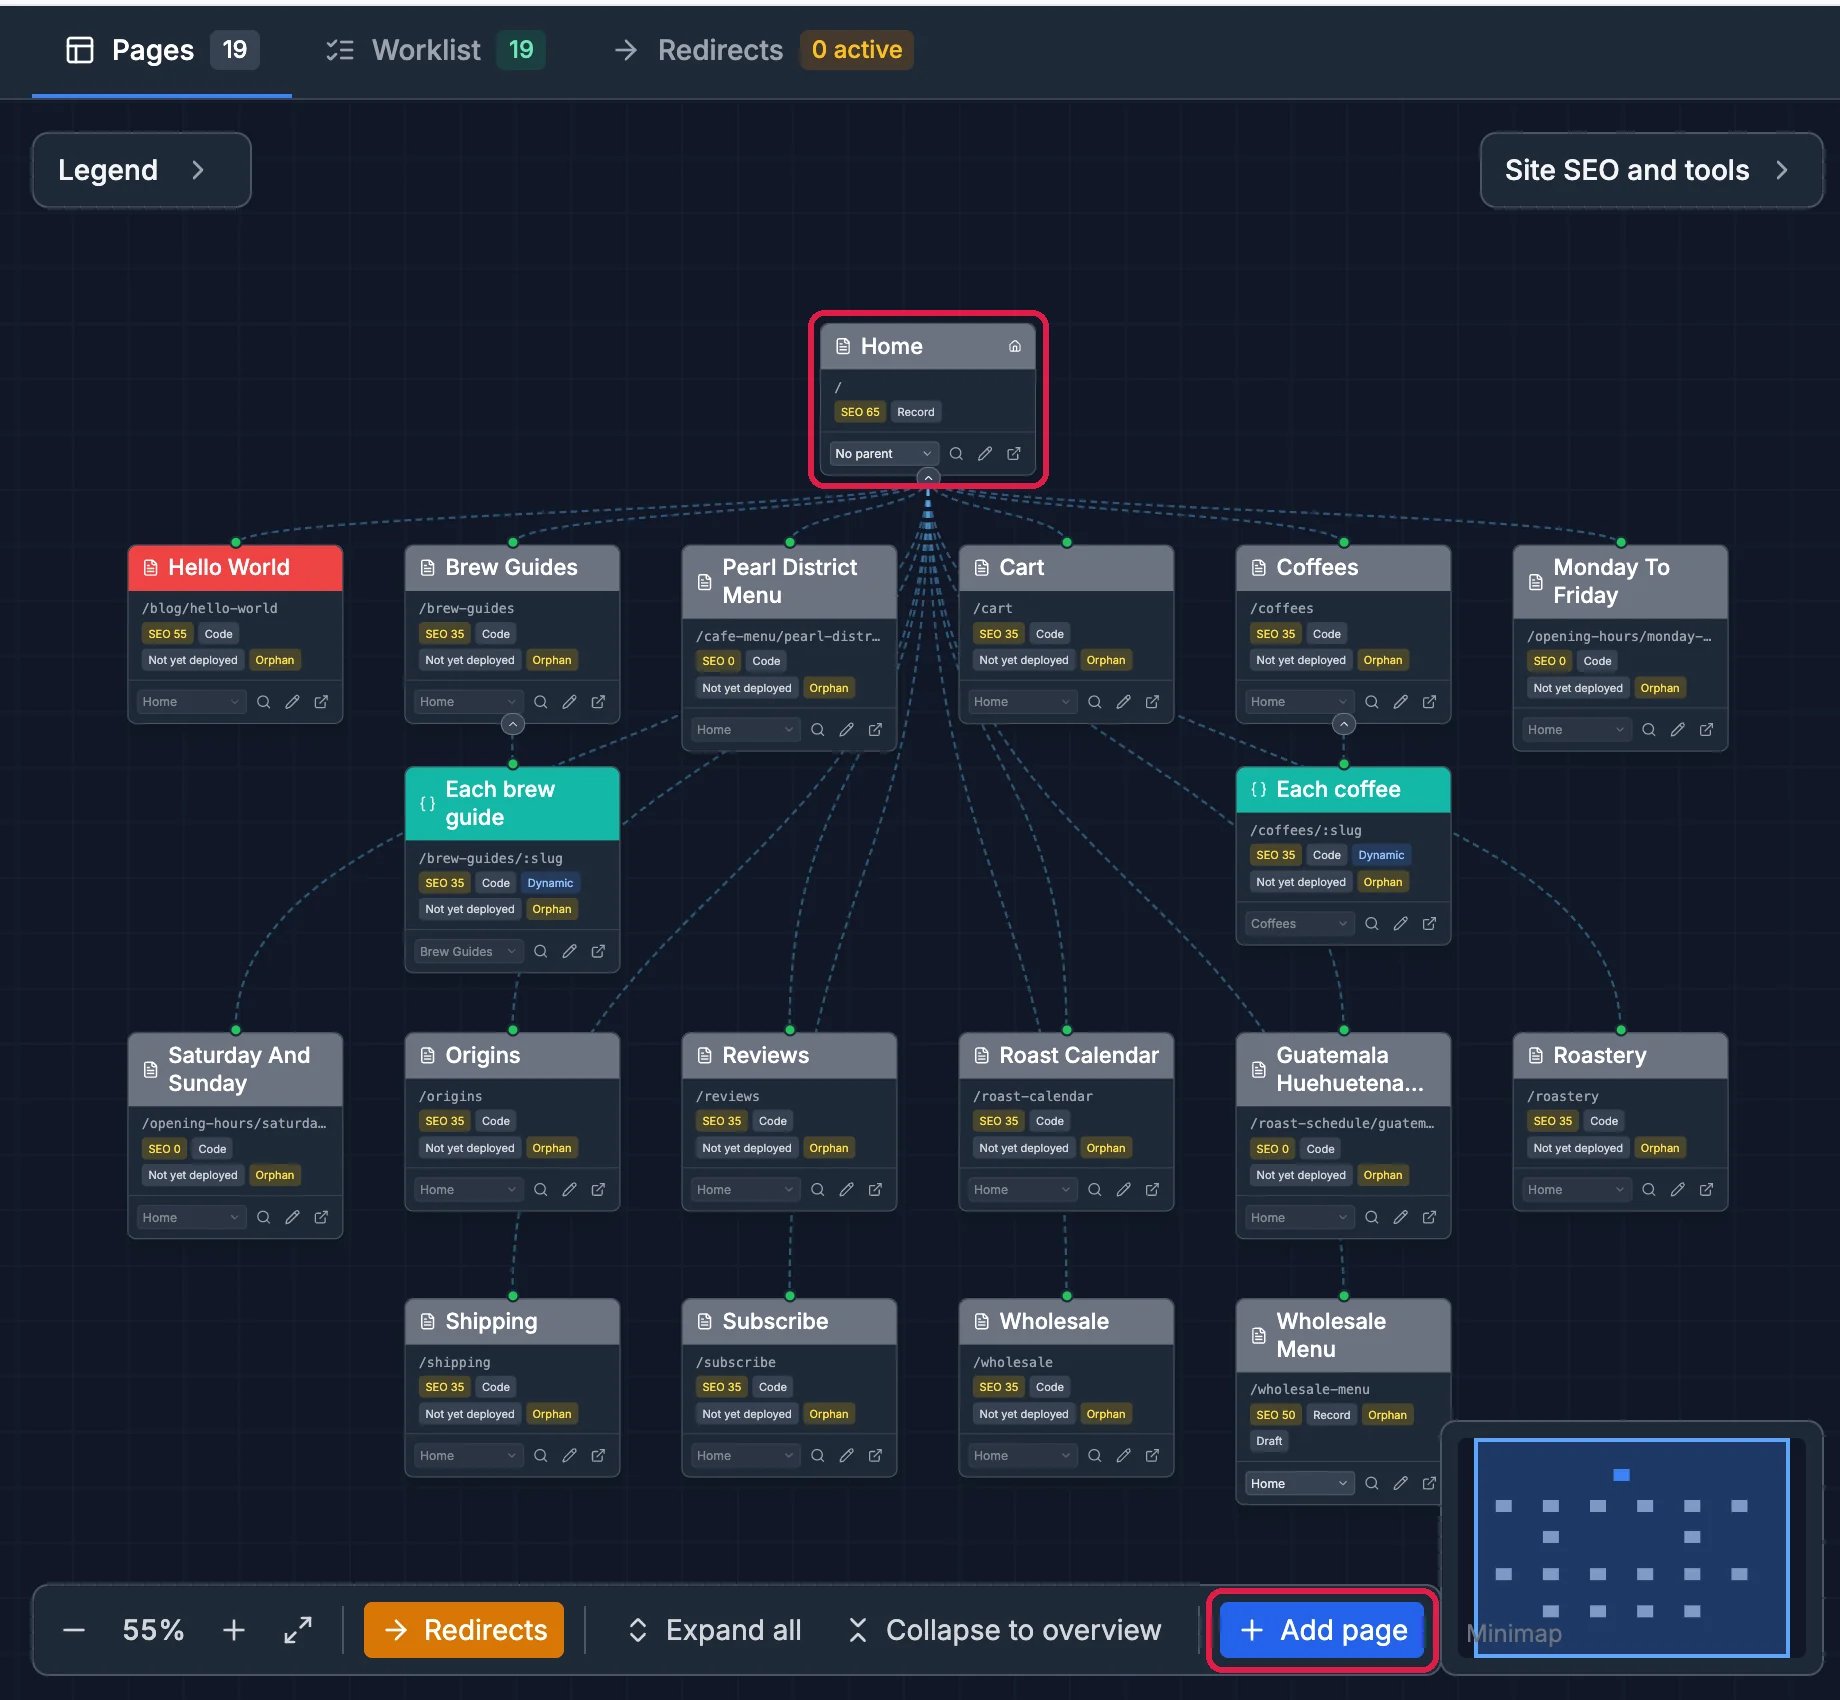Click search icon on Subscribe card
The width and height of the screenshot is (1840, 1700).
[818, 1456]
